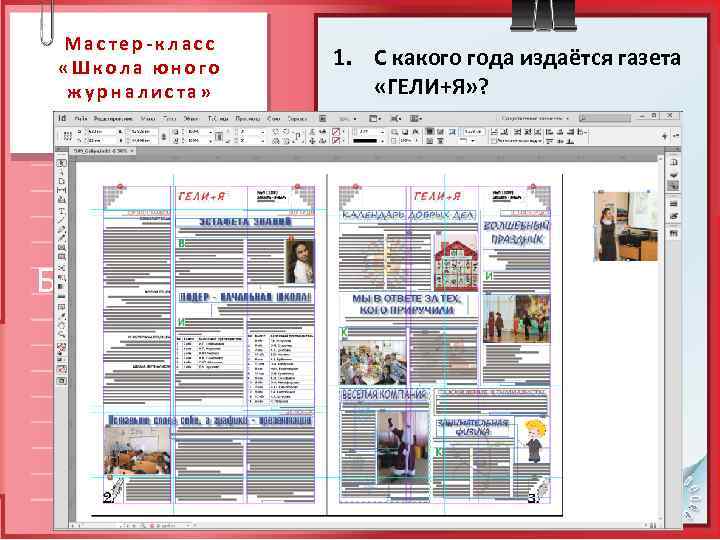Select the Hand tool
This screenshot has width=720, height=540.
[x=61, y=326]
